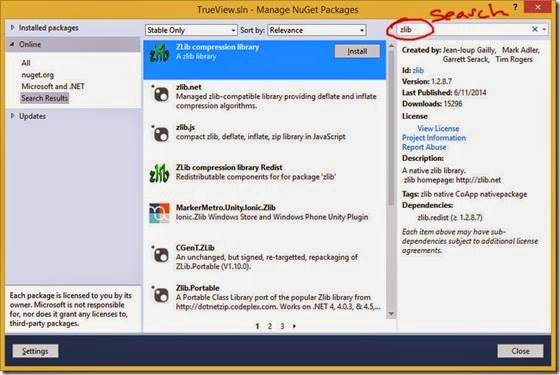The height and width of the screenshot is (375, 560).
Task: Click the package list scrollbar thumb
Action: click(391, 129)
